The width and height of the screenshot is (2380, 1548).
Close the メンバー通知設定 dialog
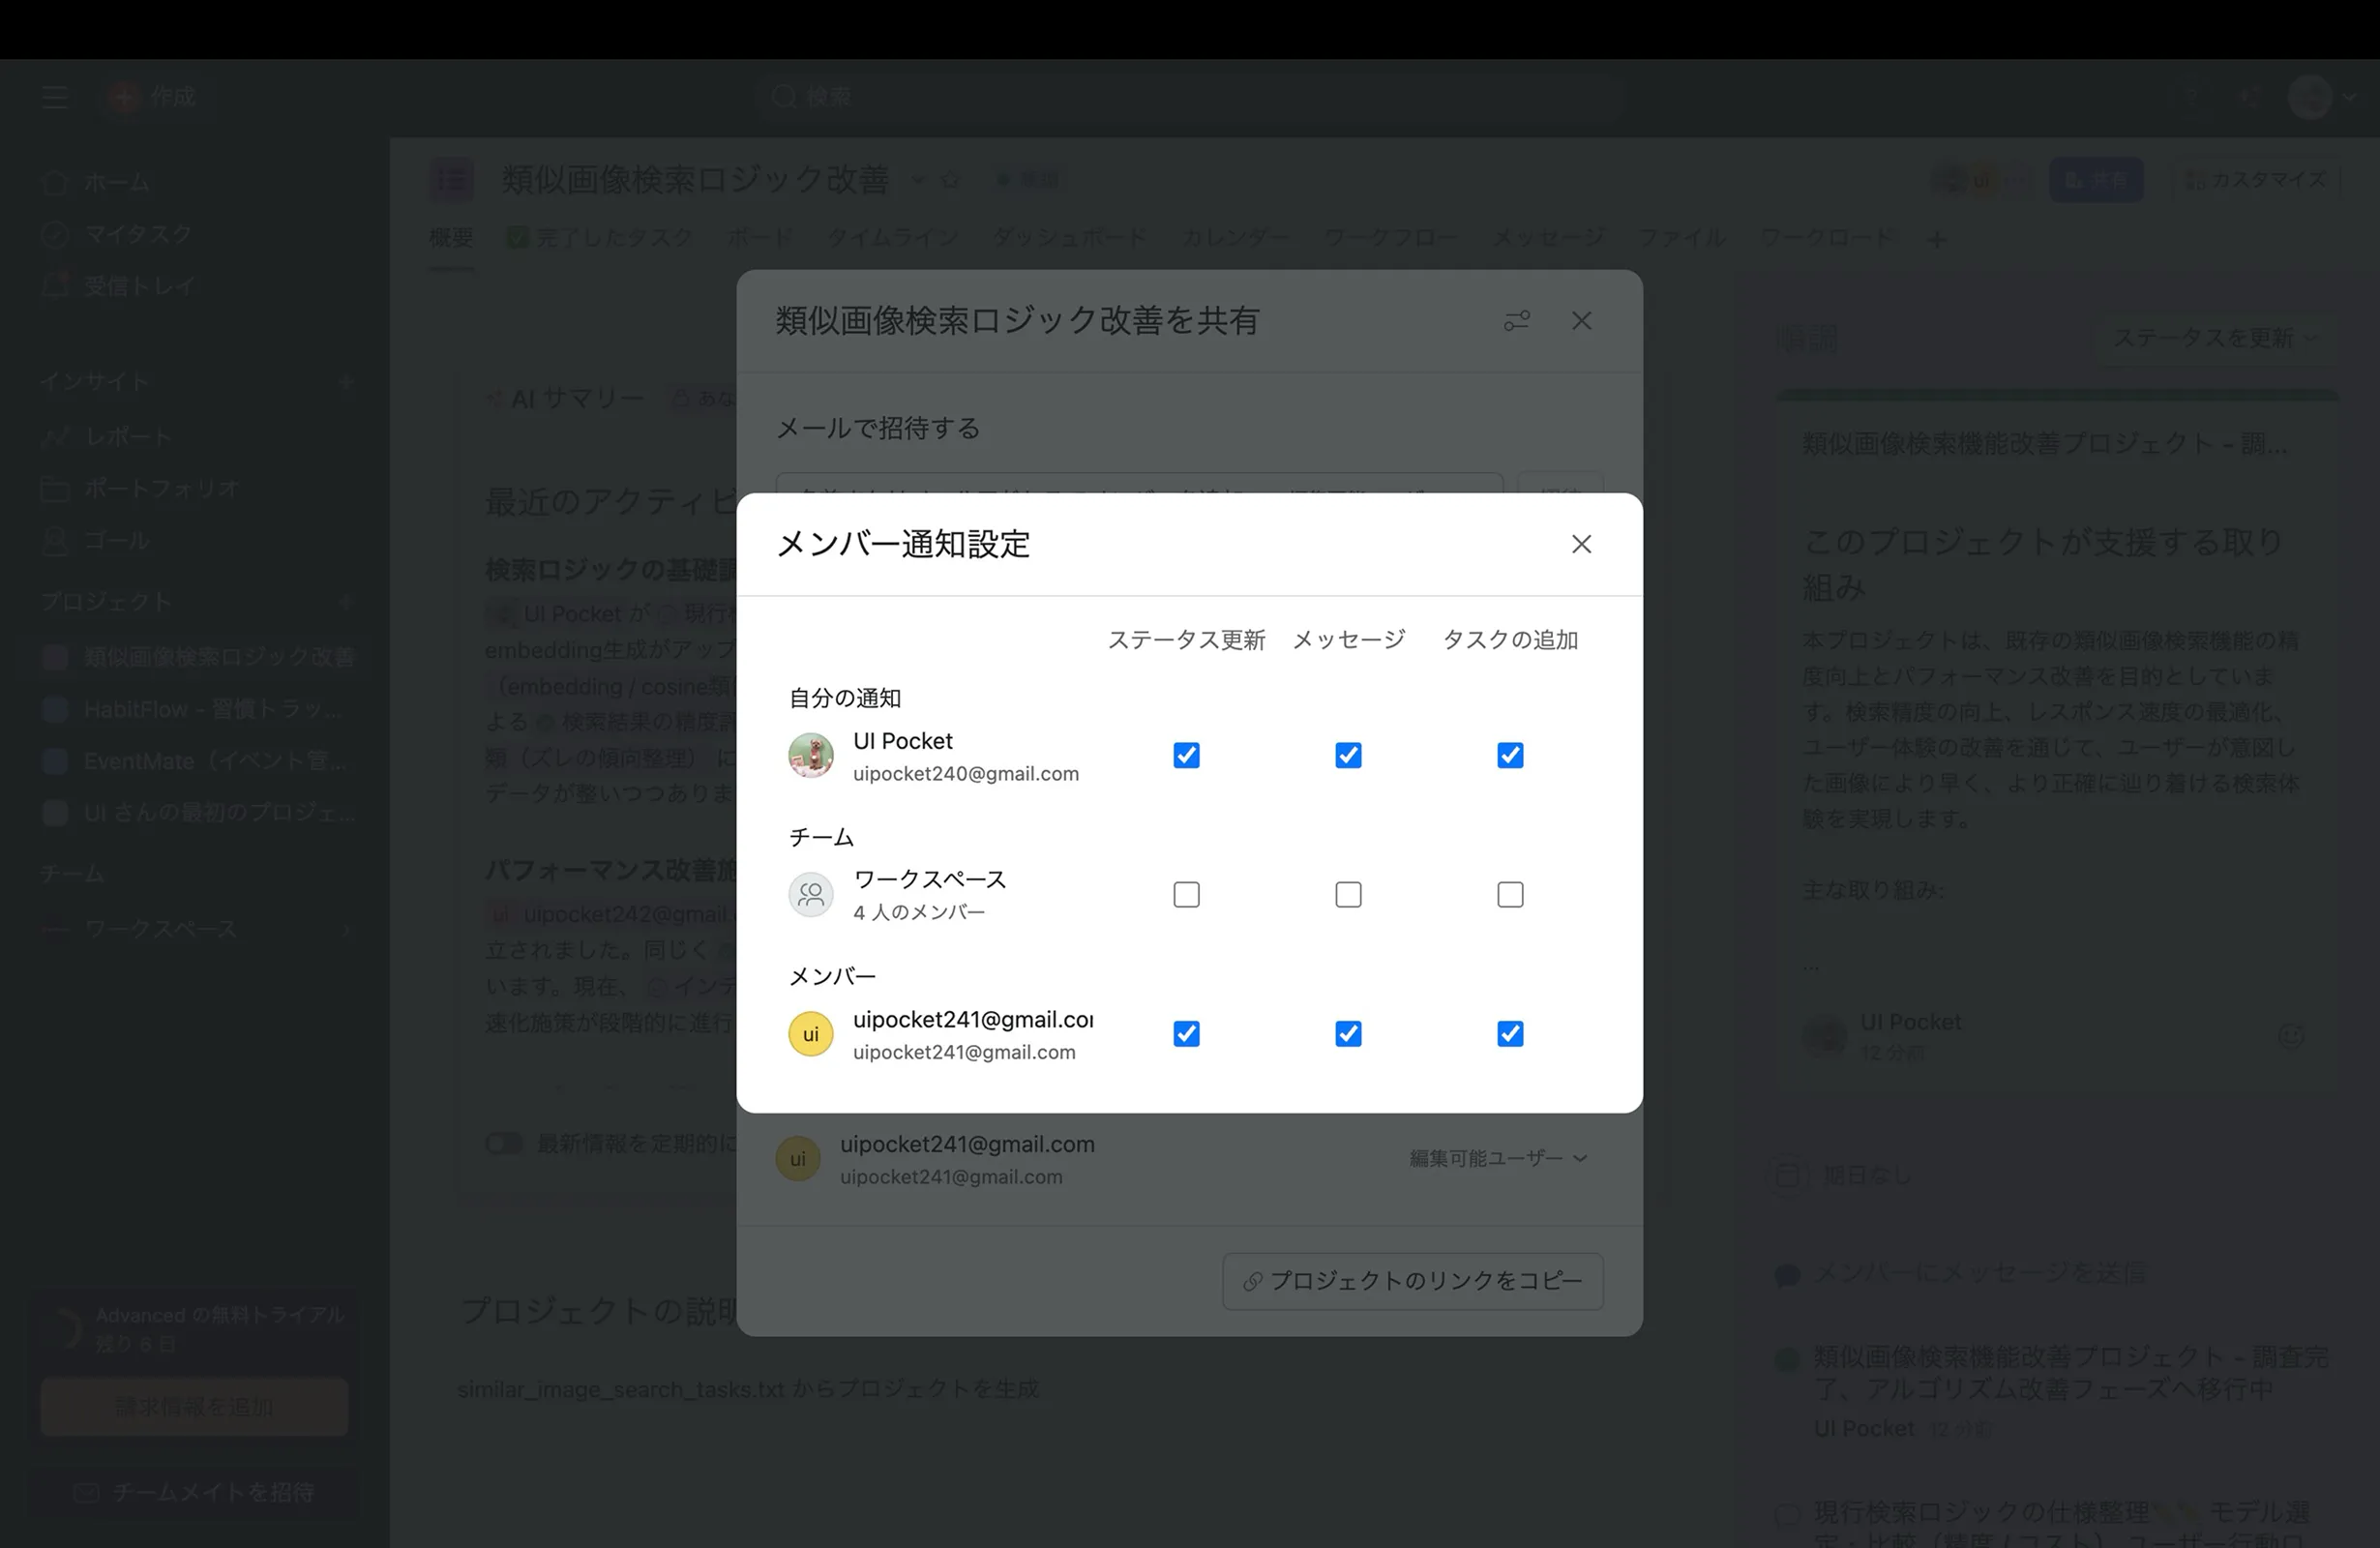pos(1581,544)
